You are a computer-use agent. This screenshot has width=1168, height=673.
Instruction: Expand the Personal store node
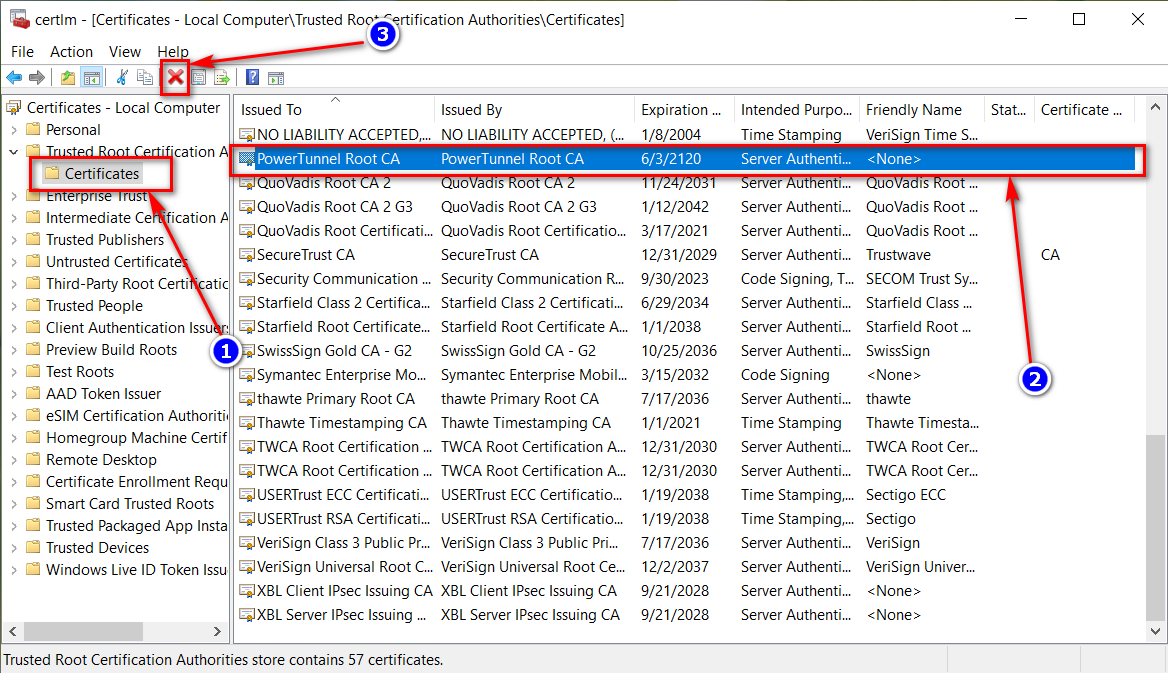(x=13, y=130)
